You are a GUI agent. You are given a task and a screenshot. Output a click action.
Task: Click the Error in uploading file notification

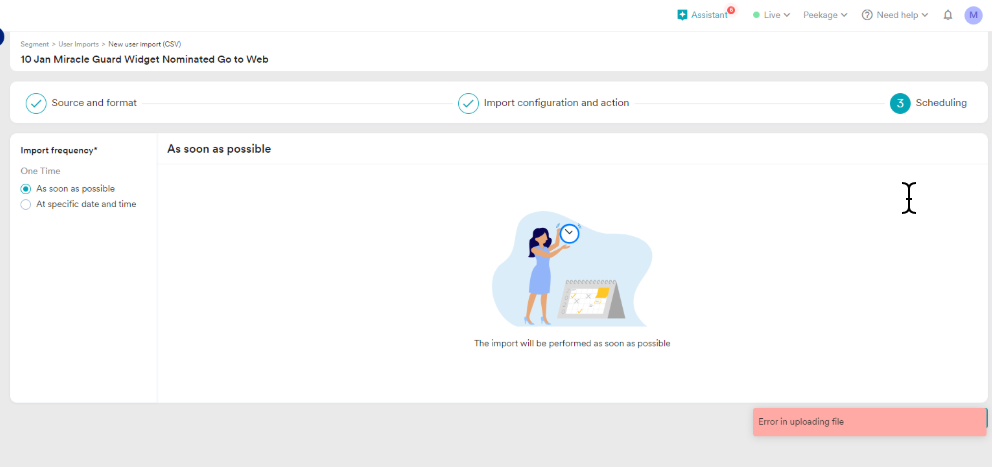point(869,422)
